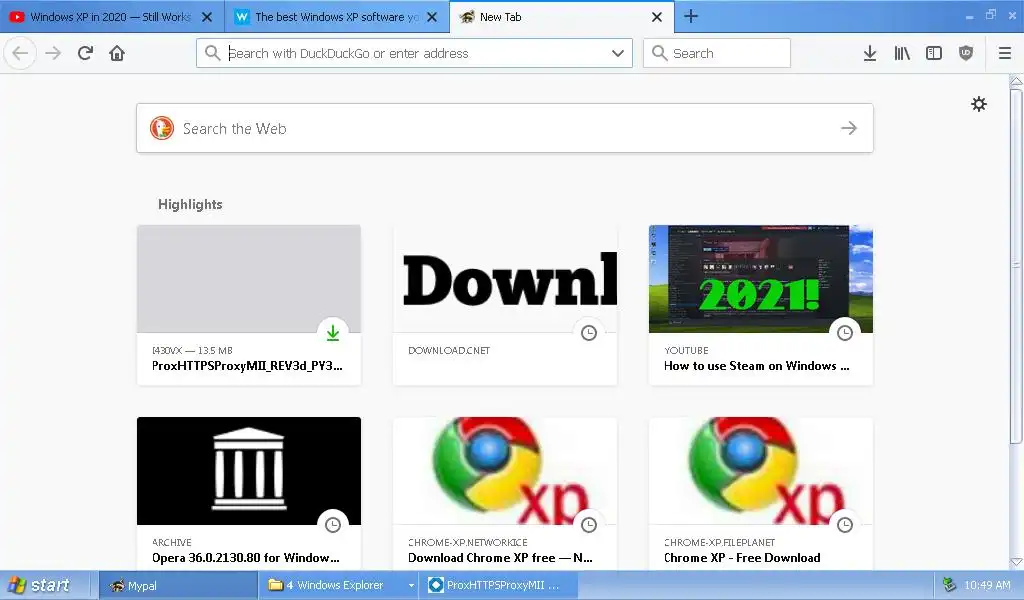Go back with the back arrow button

[20, 53]
